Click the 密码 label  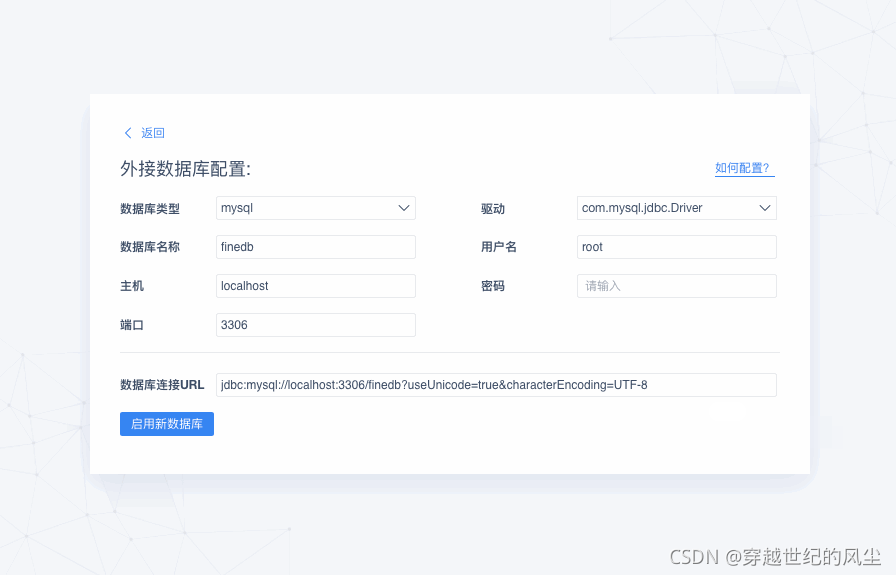493,286
